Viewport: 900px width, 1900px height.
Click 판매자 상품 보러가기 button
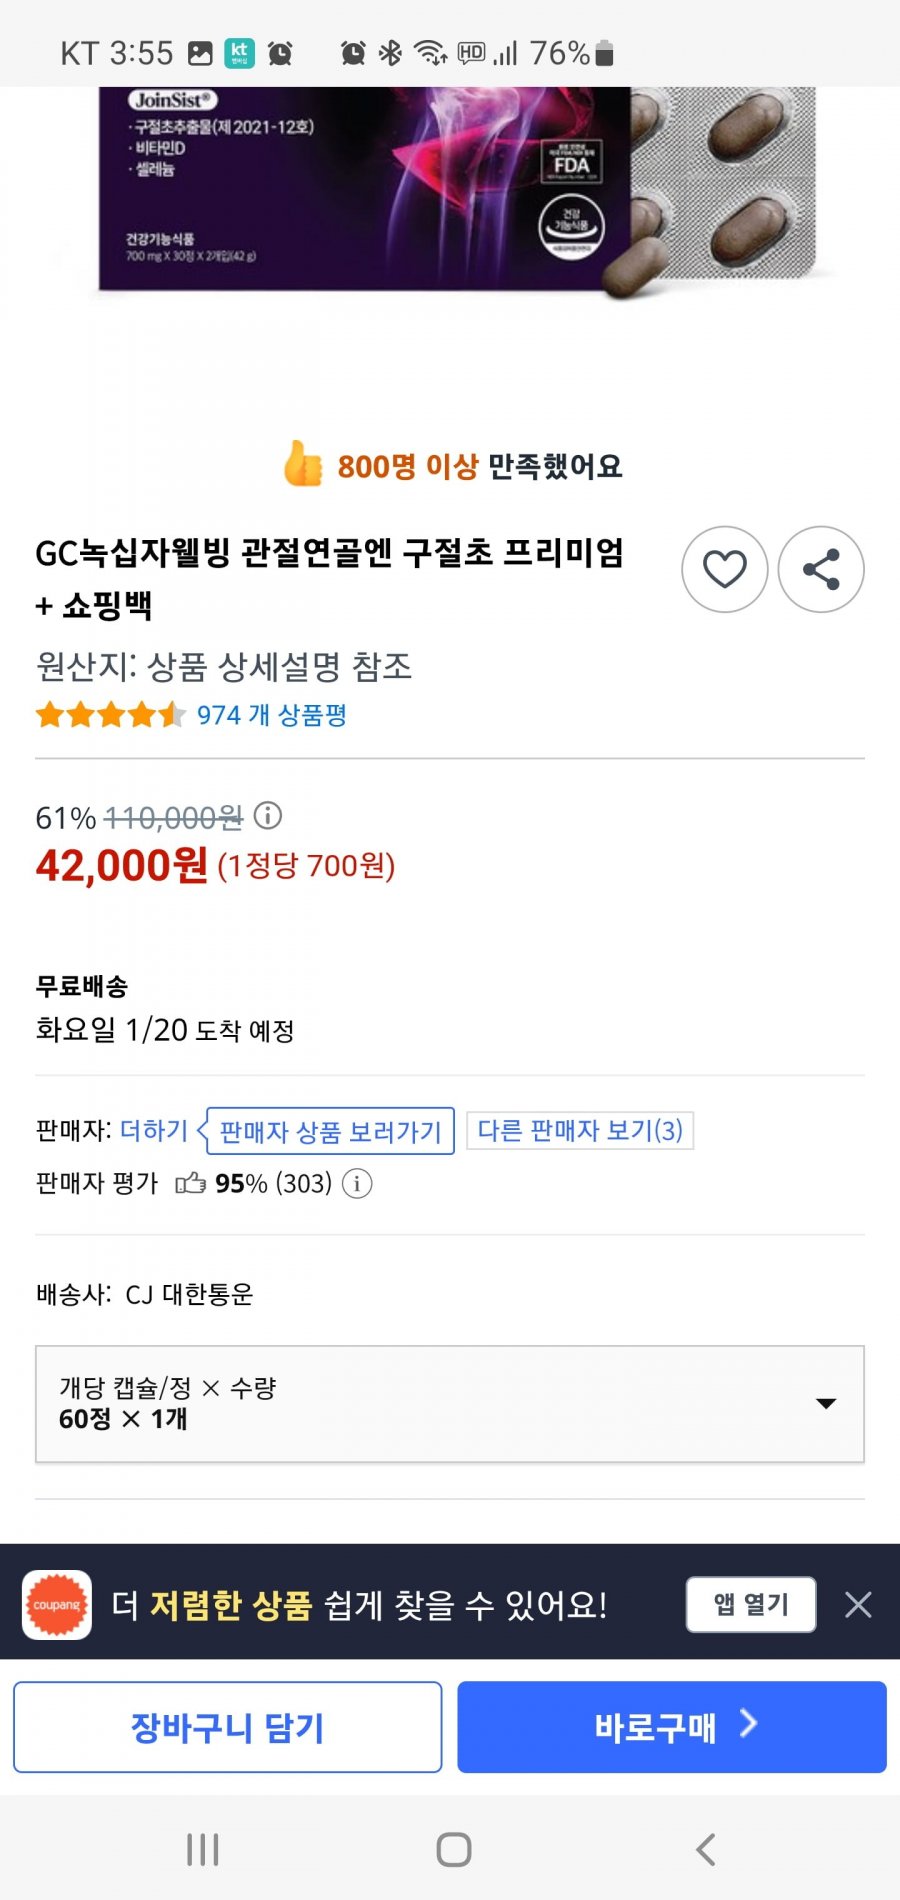(x=330, y=1131)
